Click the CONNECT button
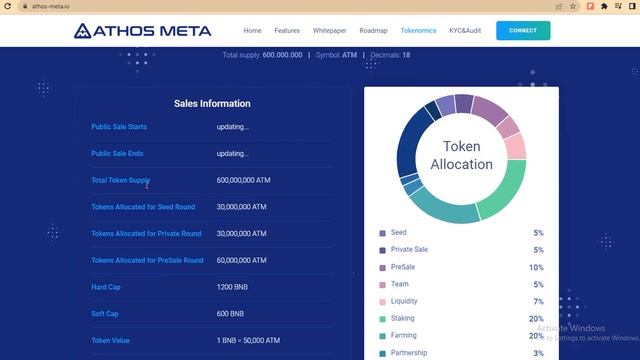 523,31
